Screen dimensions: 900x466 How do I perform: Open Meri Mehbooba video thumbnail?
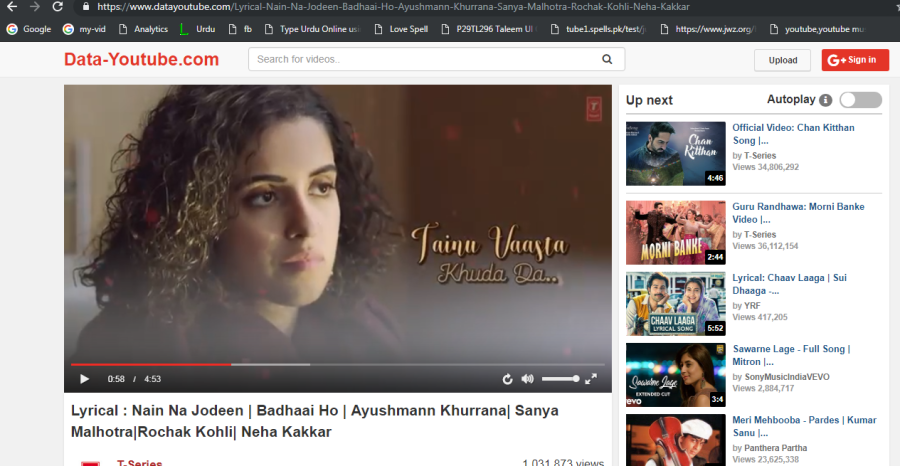[x=676, y=440]
